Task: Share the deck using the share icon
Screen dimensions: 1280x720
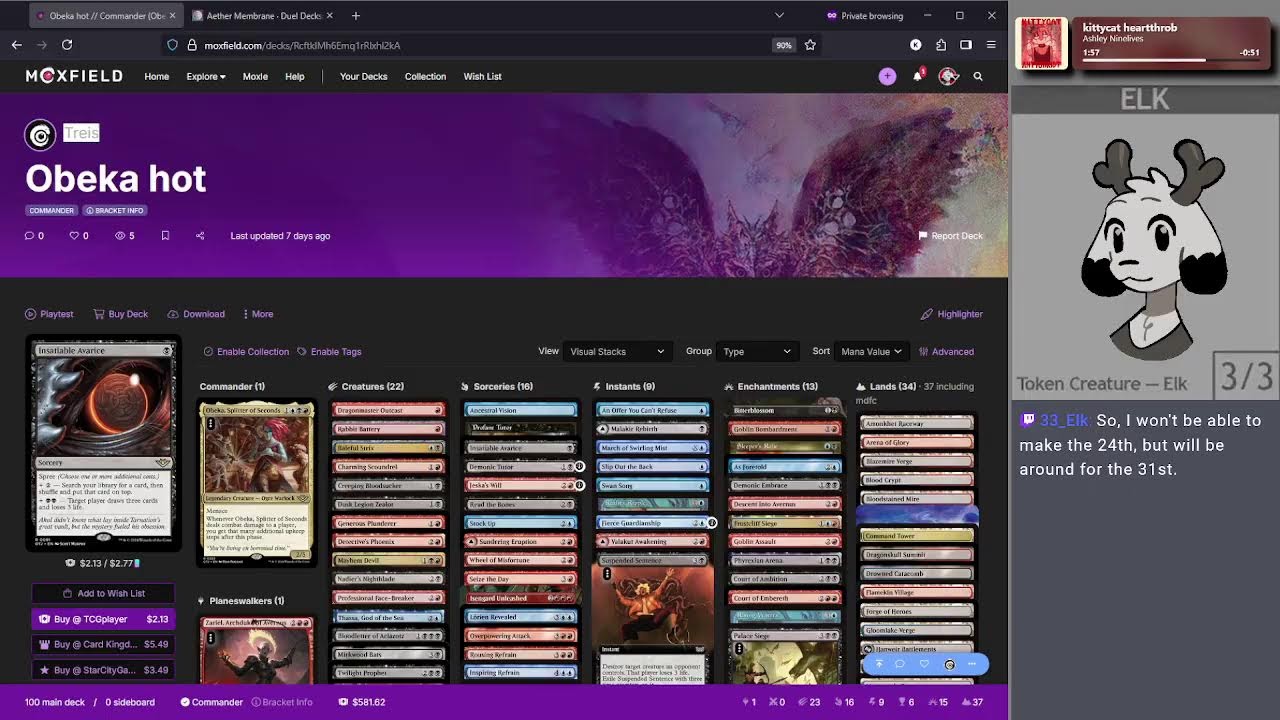Action: click(200, 236)
